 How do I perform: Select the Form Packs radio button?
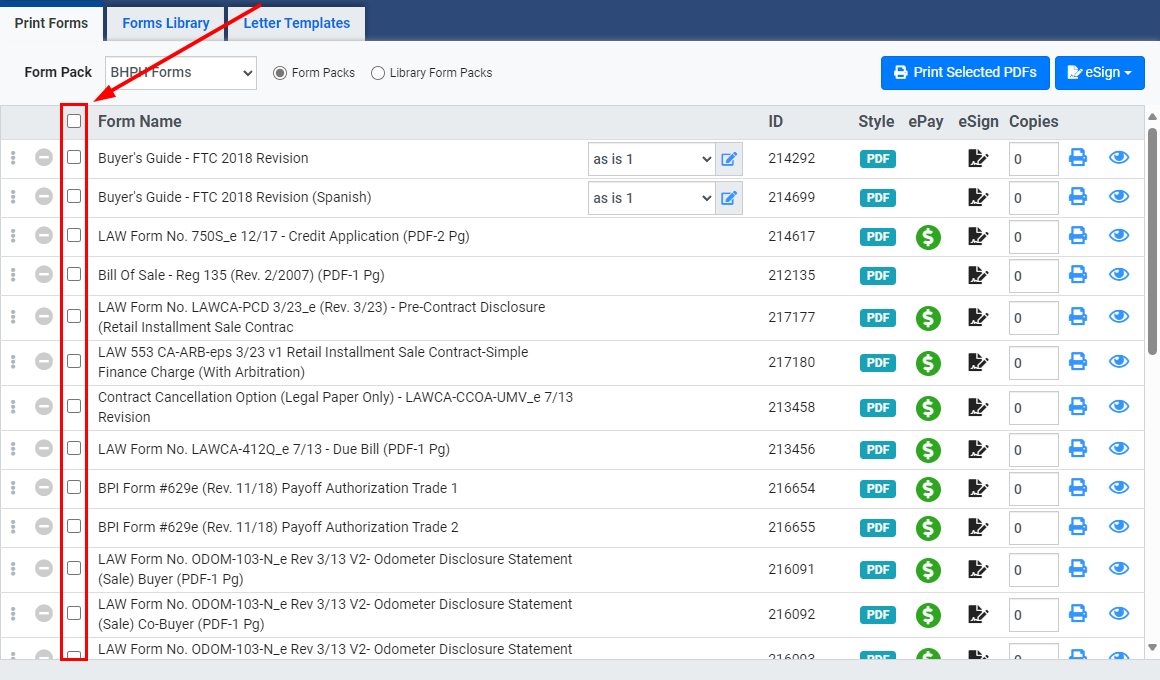pyautogui.click(x=280, y=73)
